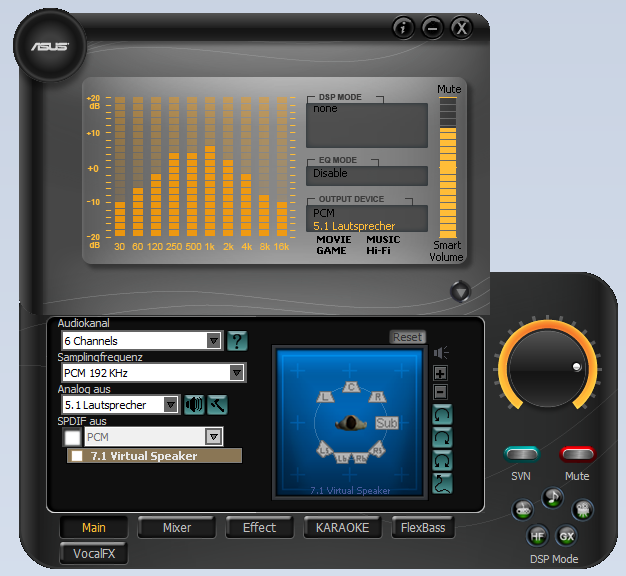Click the center C speaker in the map

pos(351,387)
